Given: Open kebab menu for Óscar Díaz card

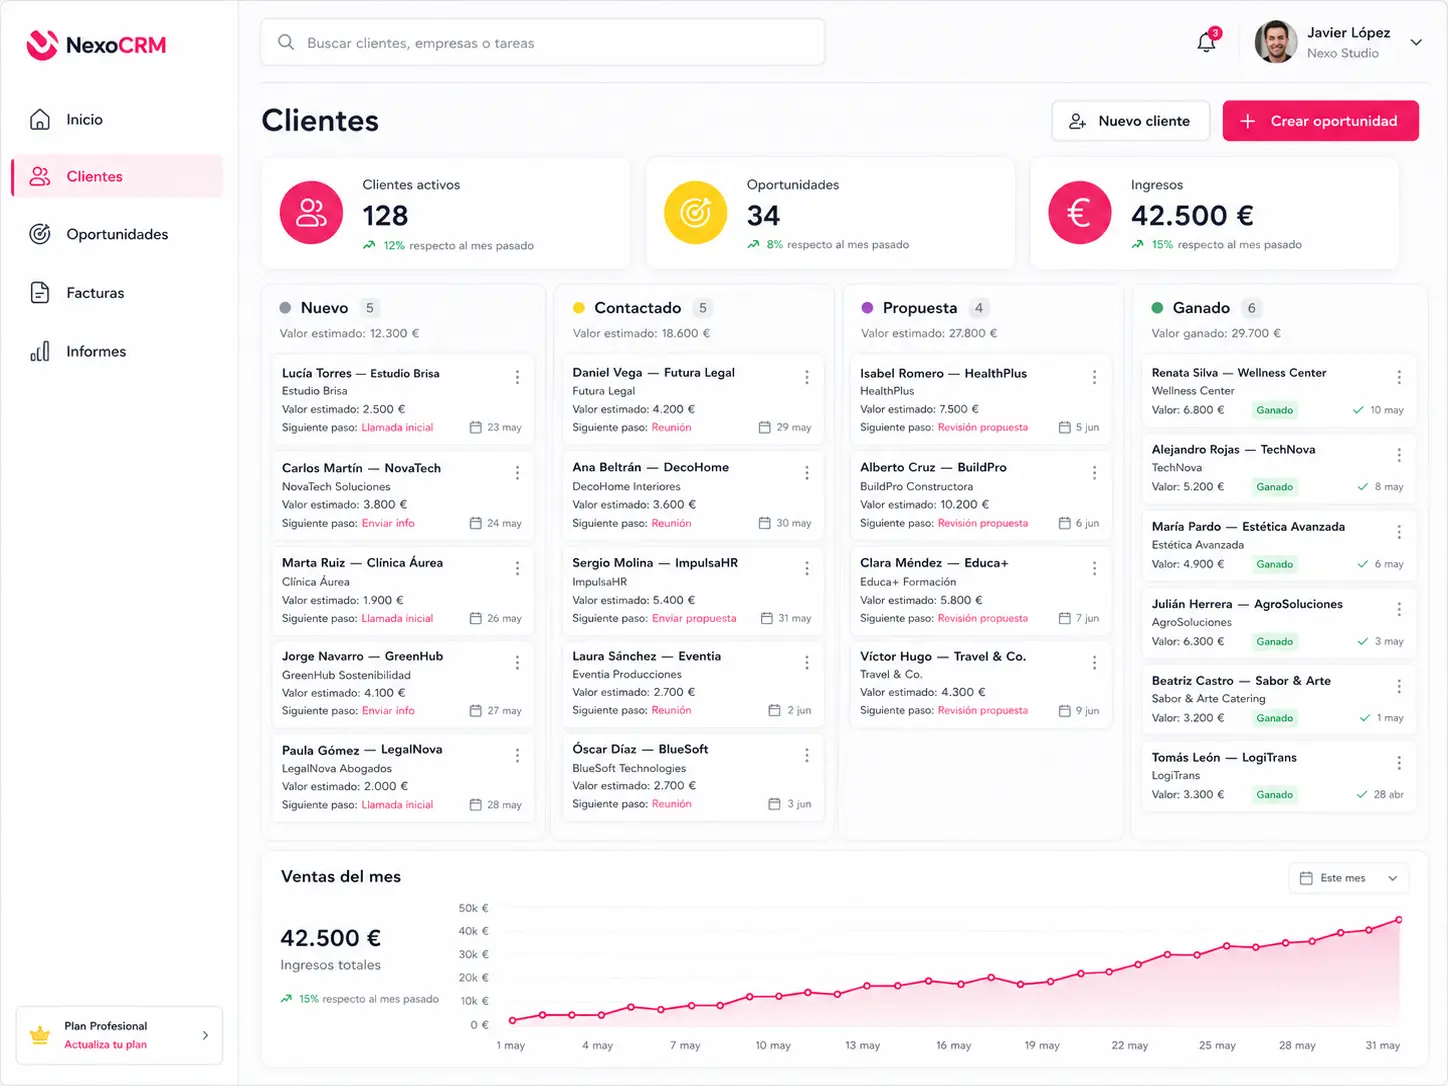Looking at the screenshot, I should [807, 755].
